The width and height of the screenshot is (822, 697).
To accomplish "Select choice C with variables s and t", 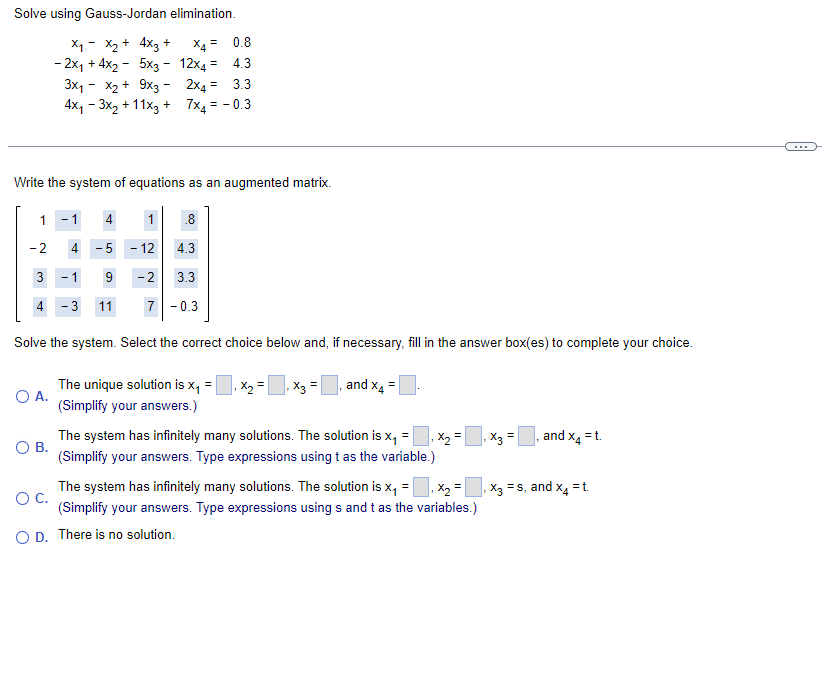I will coord(23,496).
